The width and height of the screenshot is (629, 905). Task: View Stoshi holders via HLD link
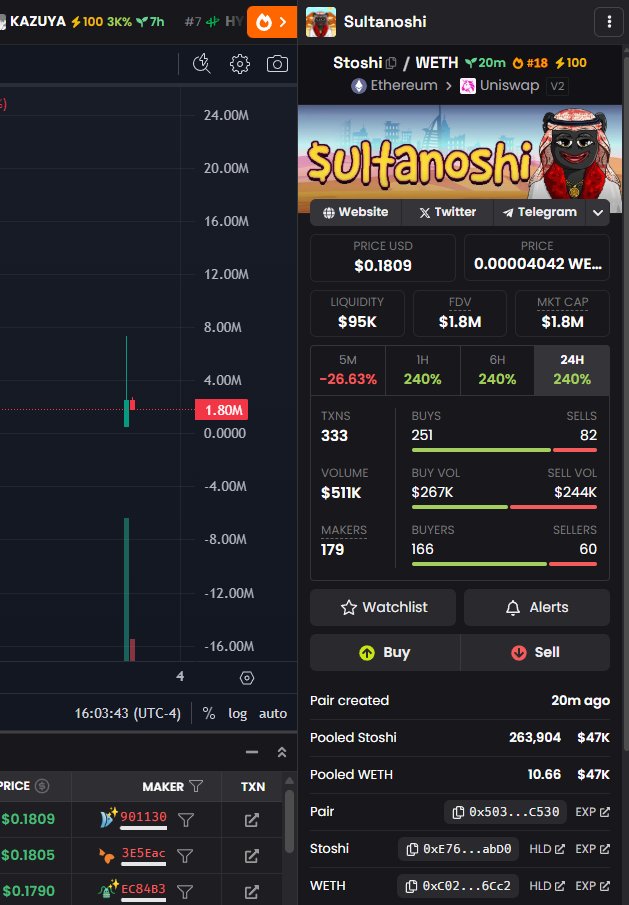point(546,849)
